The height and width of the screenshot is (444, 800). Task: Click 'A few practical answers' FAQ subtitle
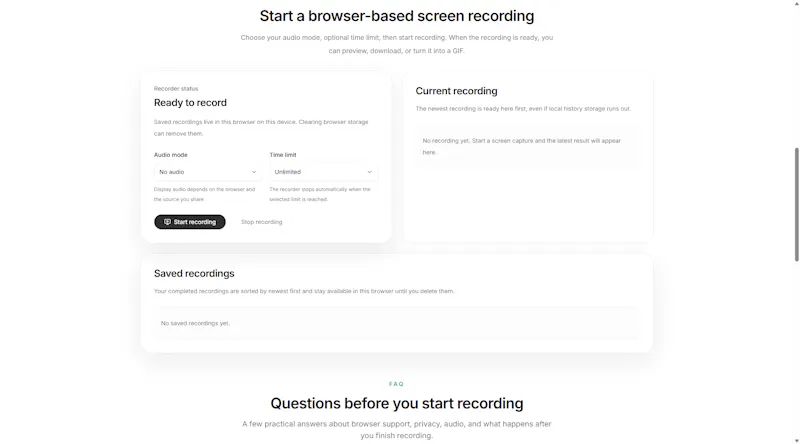tap(397, 430)
